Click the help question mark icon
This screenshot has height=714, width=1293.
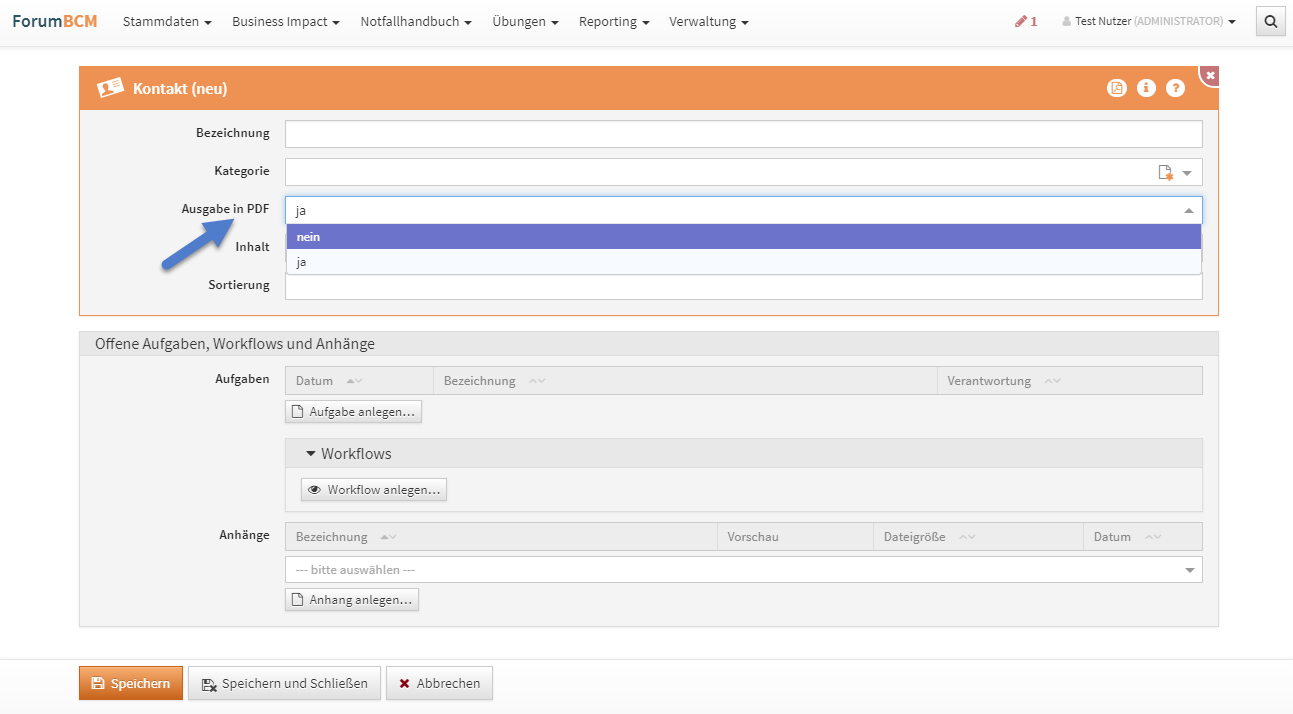tap(1175, 88)
